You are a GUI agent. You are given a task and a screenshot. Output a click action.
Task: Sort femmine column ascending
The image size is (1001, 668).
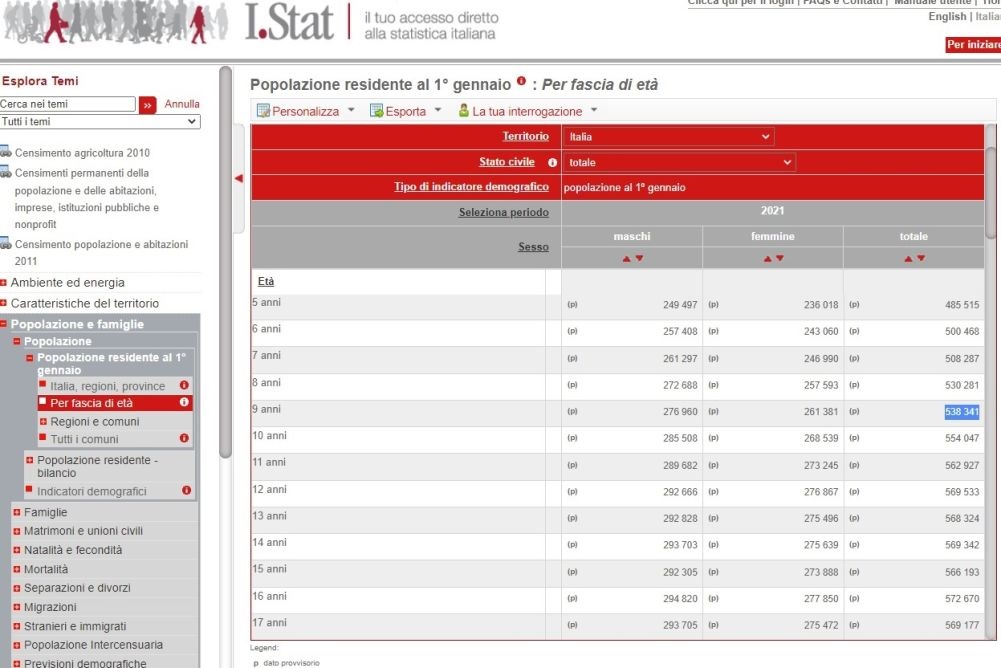coord(767,259)
